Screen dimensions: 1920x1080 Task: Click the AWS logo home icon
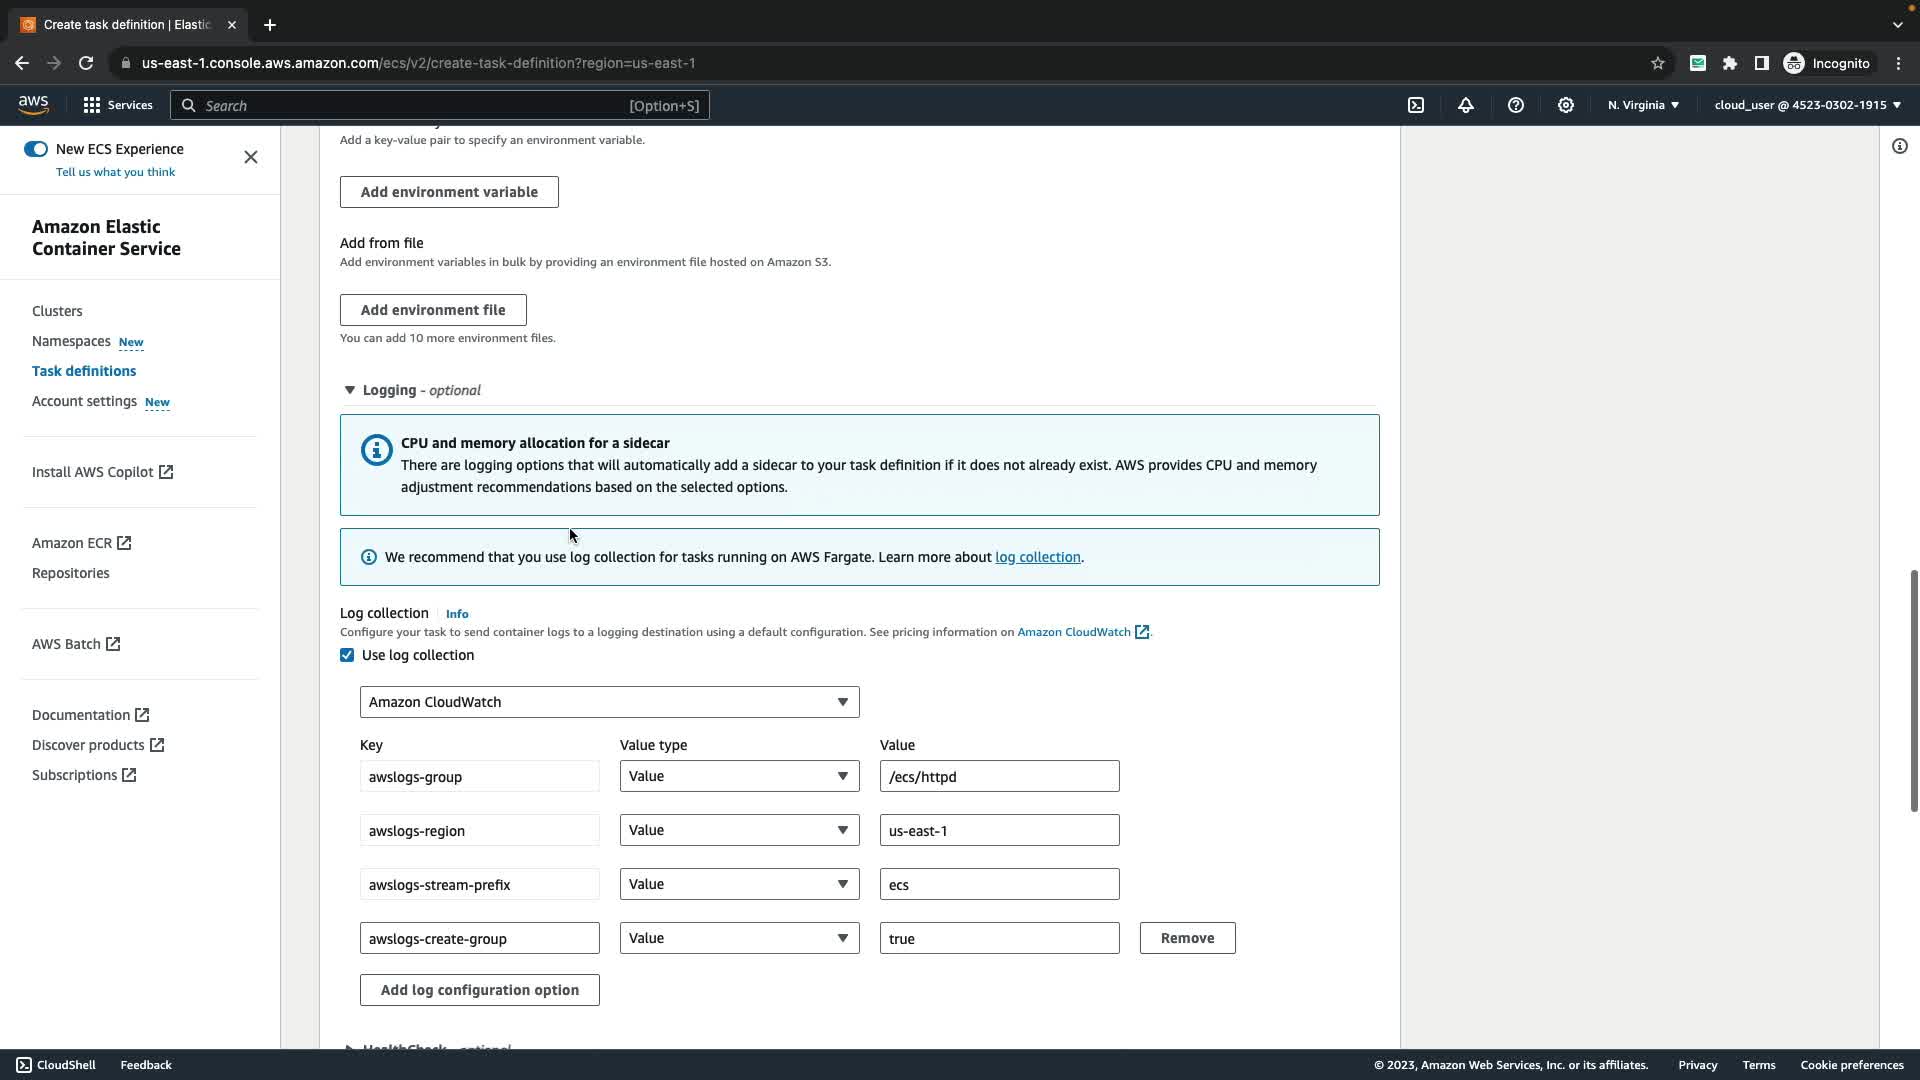click(33, 104)
